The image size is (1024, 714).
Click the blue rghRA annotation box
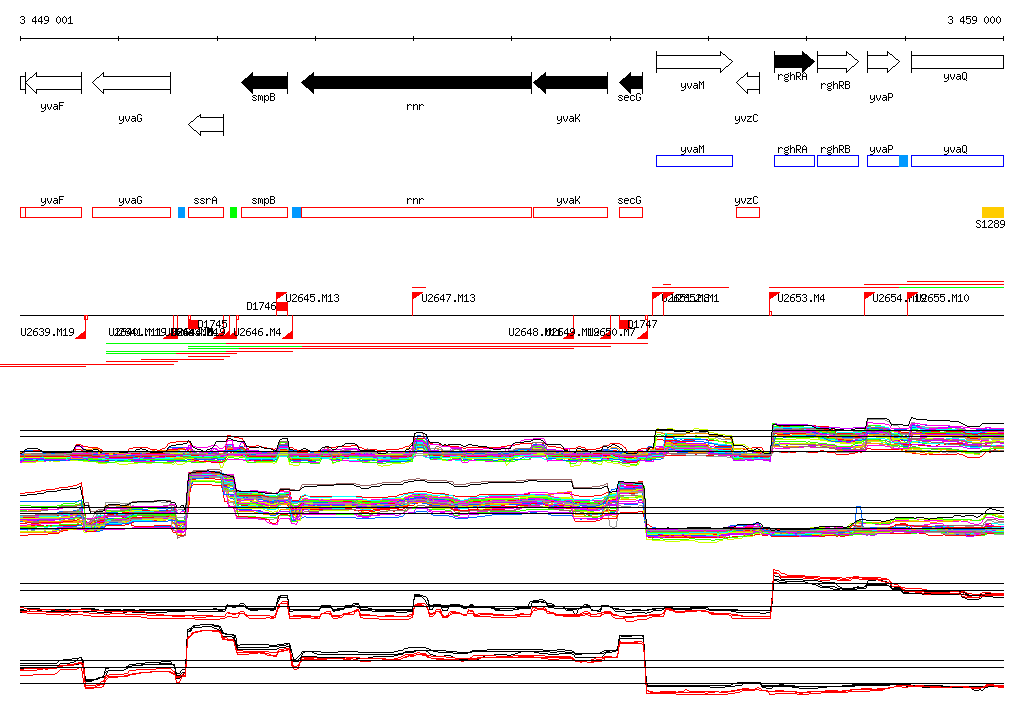pyautogui.click(x=794, y=161)
